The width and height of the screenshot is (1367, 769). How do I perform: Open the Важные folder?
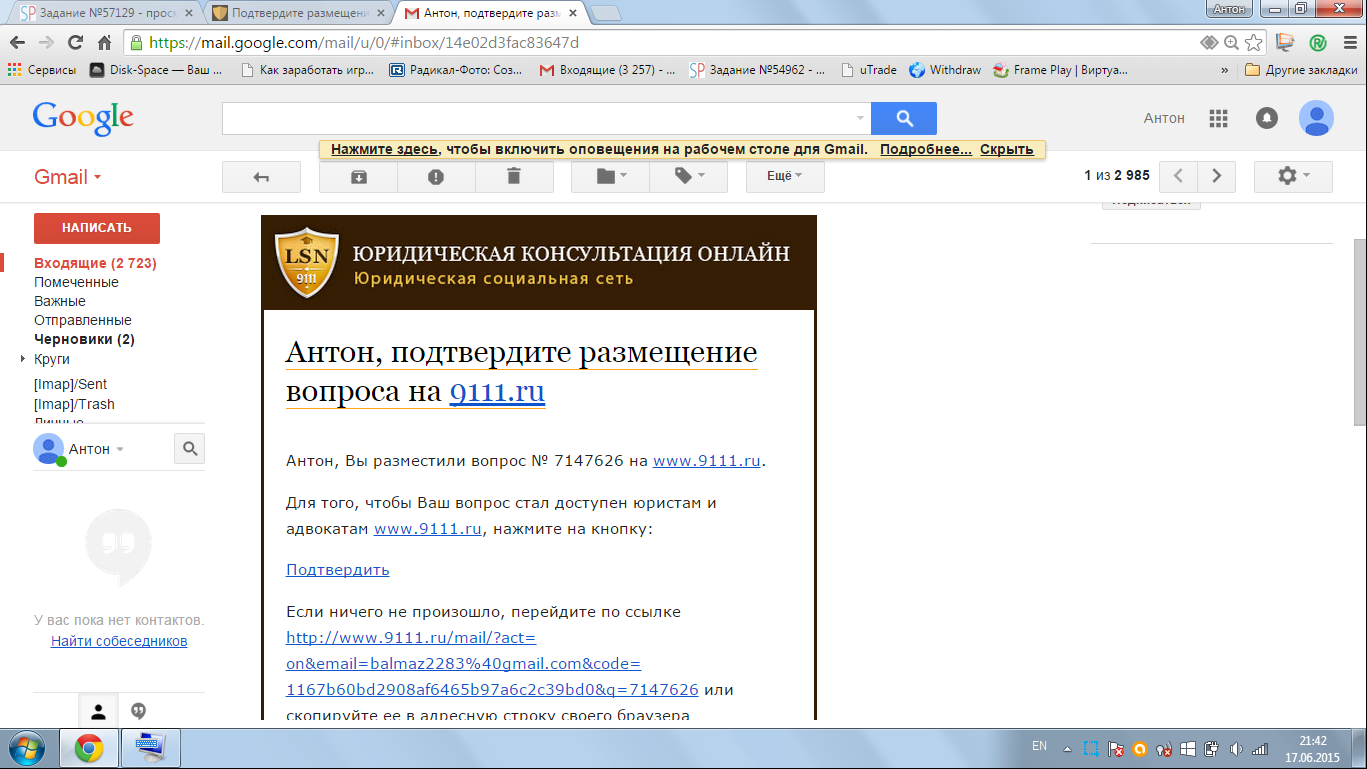coord(60,301)
